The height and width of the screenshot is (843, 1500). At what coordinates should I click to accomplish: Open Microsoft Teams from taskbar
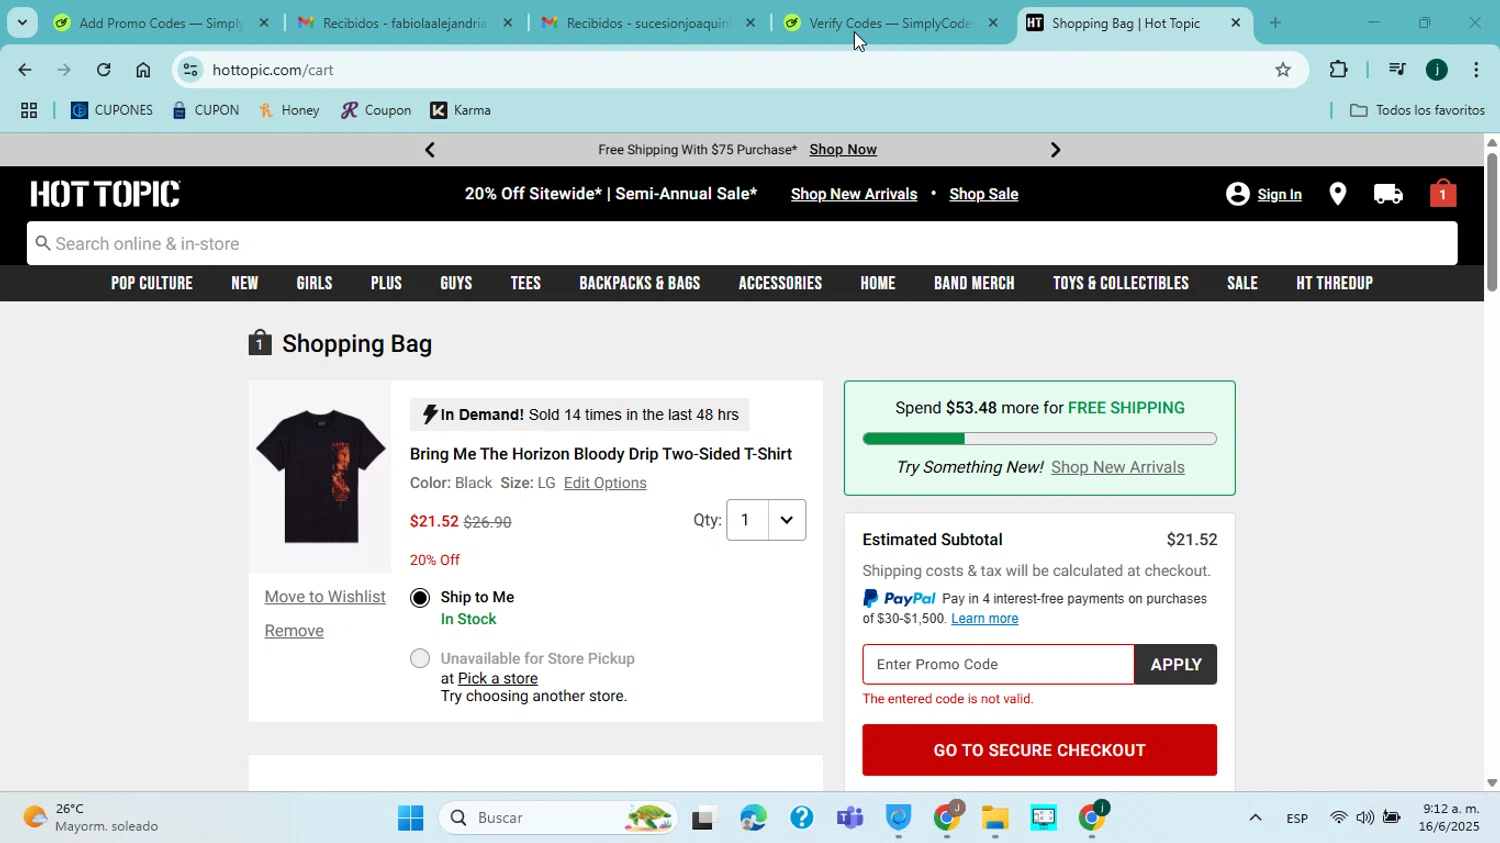click(x=850, y=818)
